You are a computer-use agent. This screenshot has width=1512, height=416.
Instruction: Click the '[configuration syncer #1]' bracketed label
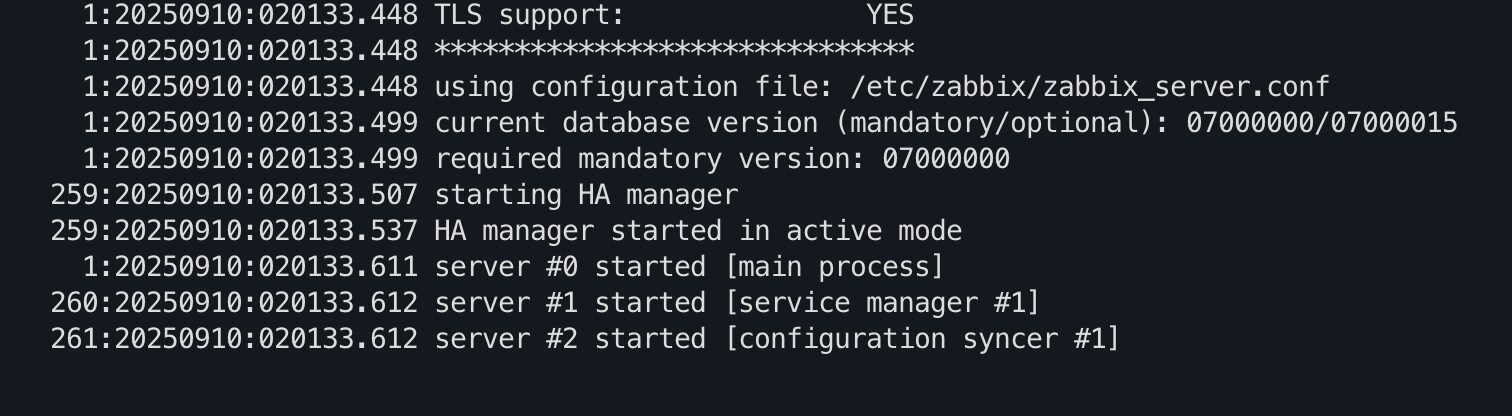pyautogui.click(x=922, y=339)
